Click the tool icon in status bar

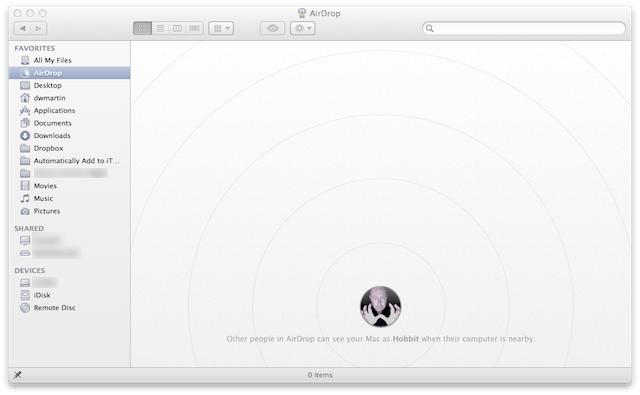click(x=18, y=375)
